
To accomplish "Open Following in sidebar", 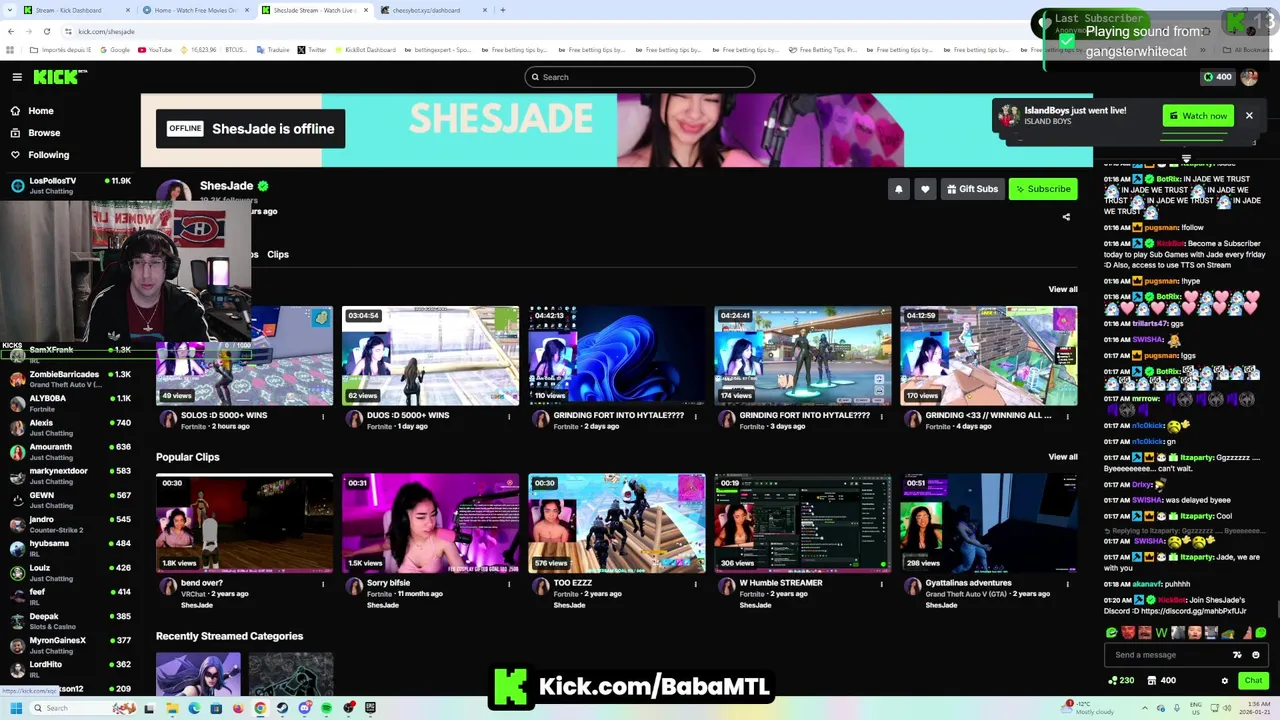I will [48, 155].
